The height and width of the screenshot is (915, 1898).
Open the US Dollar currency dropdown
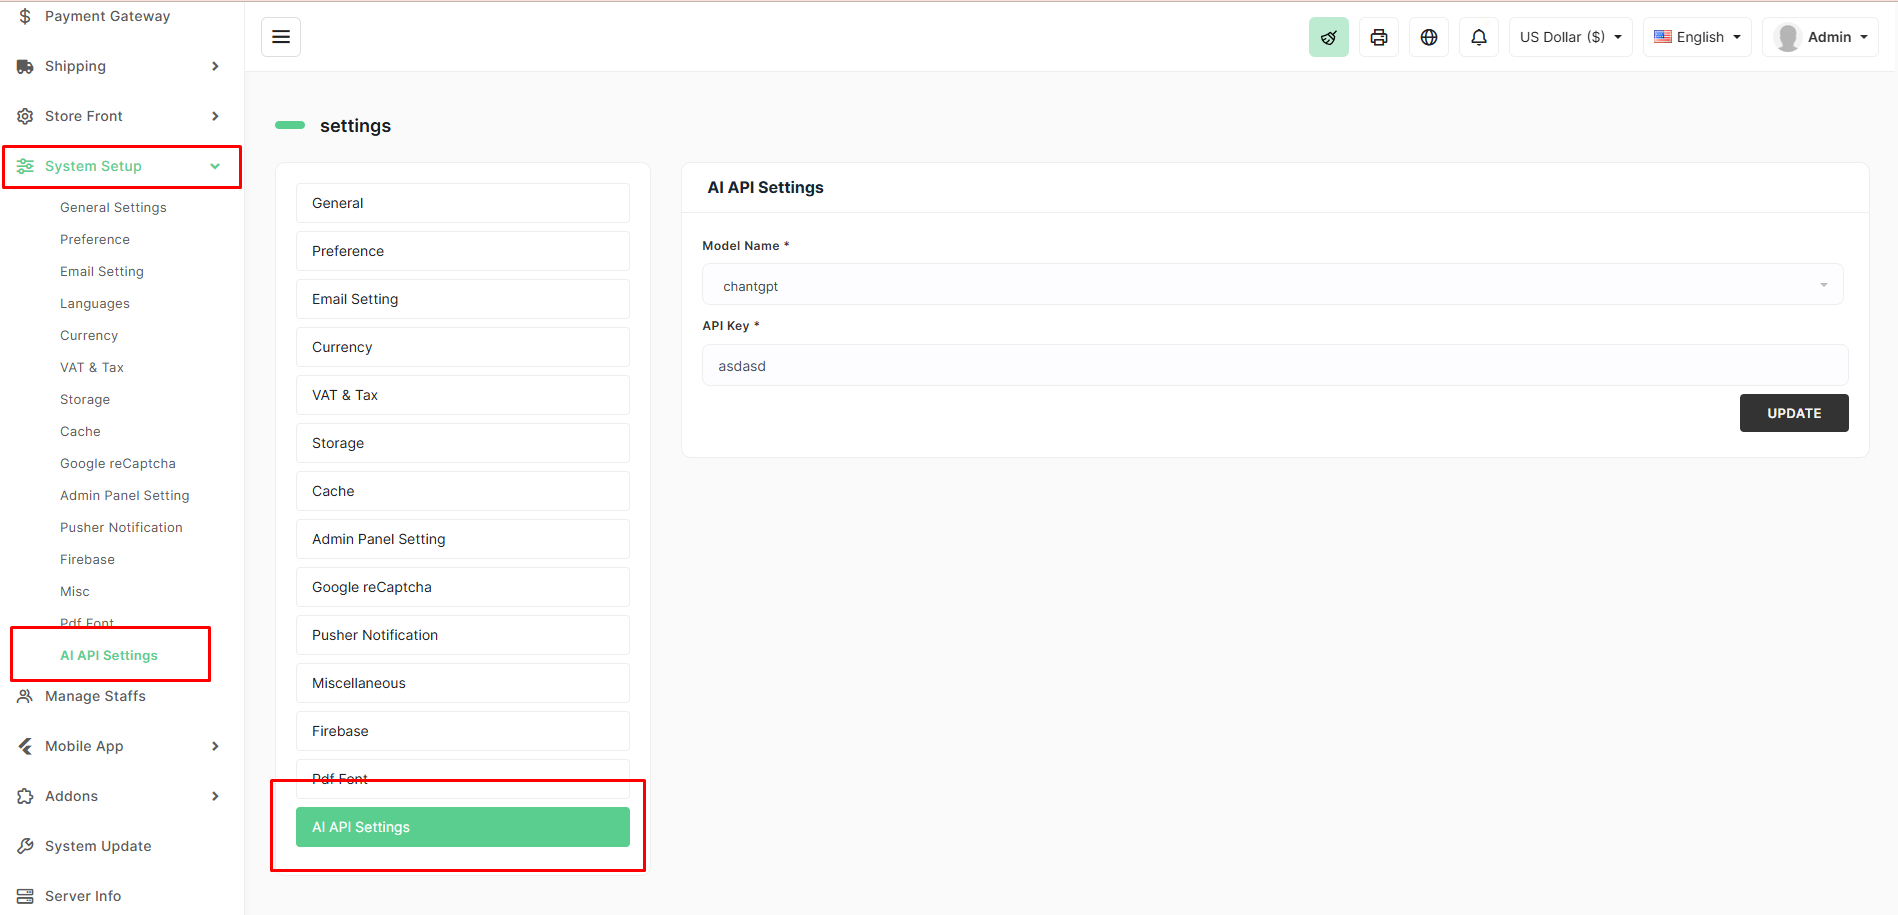coord(1570,37)
